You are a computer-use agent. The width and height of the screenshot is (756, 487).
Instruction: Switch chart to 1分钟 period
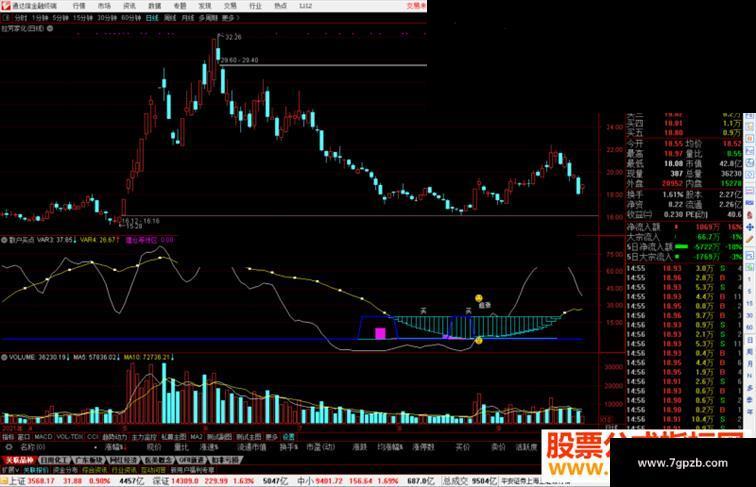(40, 18)
